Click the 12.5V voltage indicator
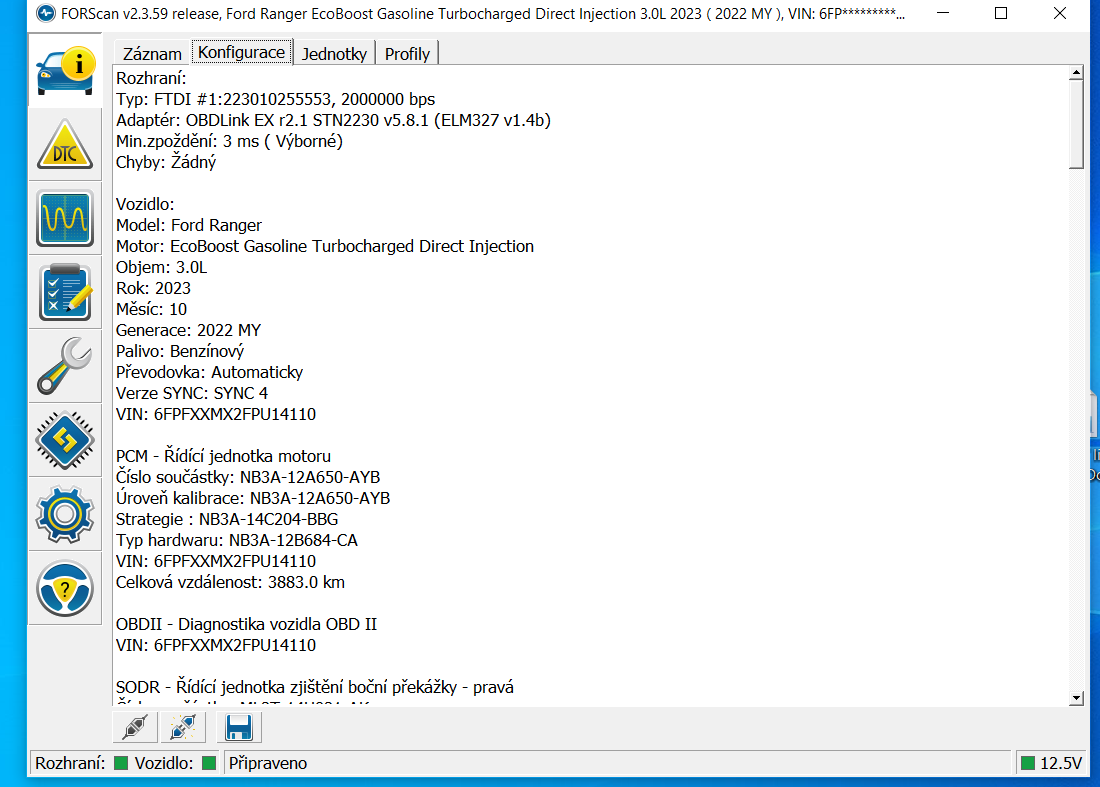 pyautogui.click(x=1051, y=763)
